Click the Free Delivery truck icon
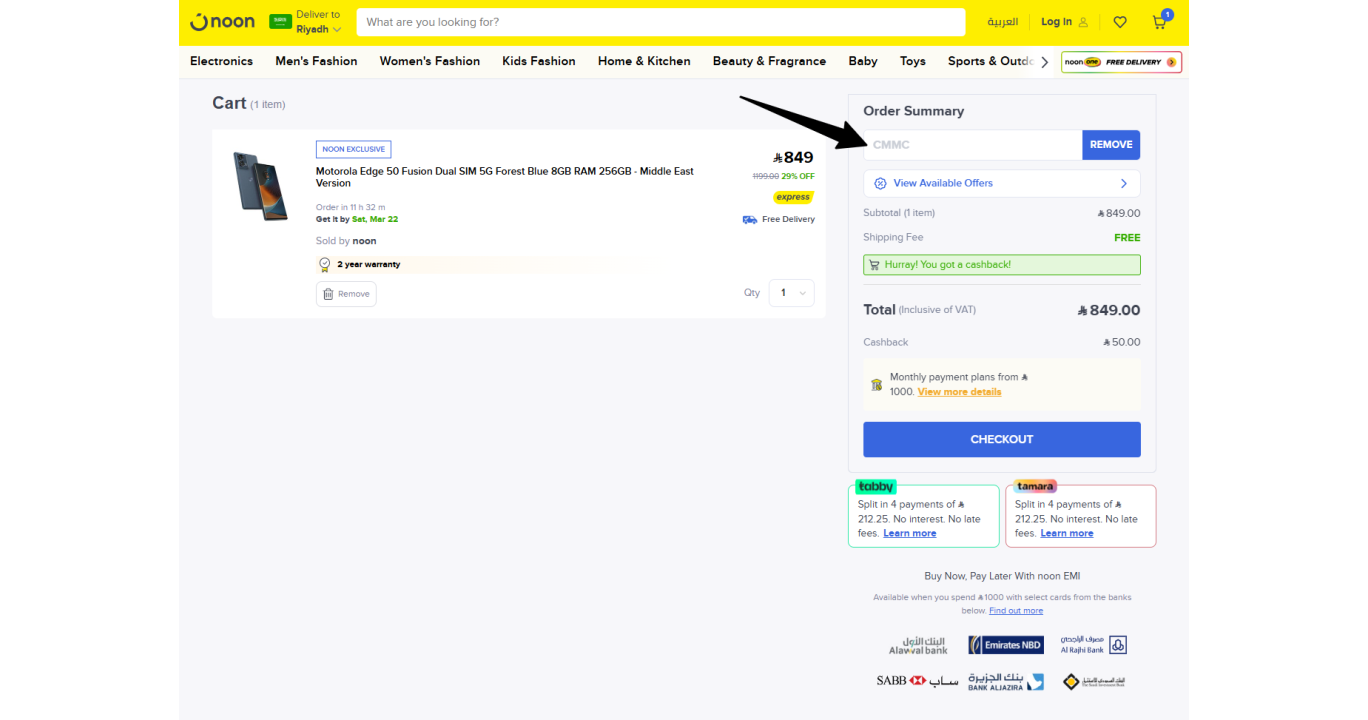Screen dimensions: 1368x720 750,219
